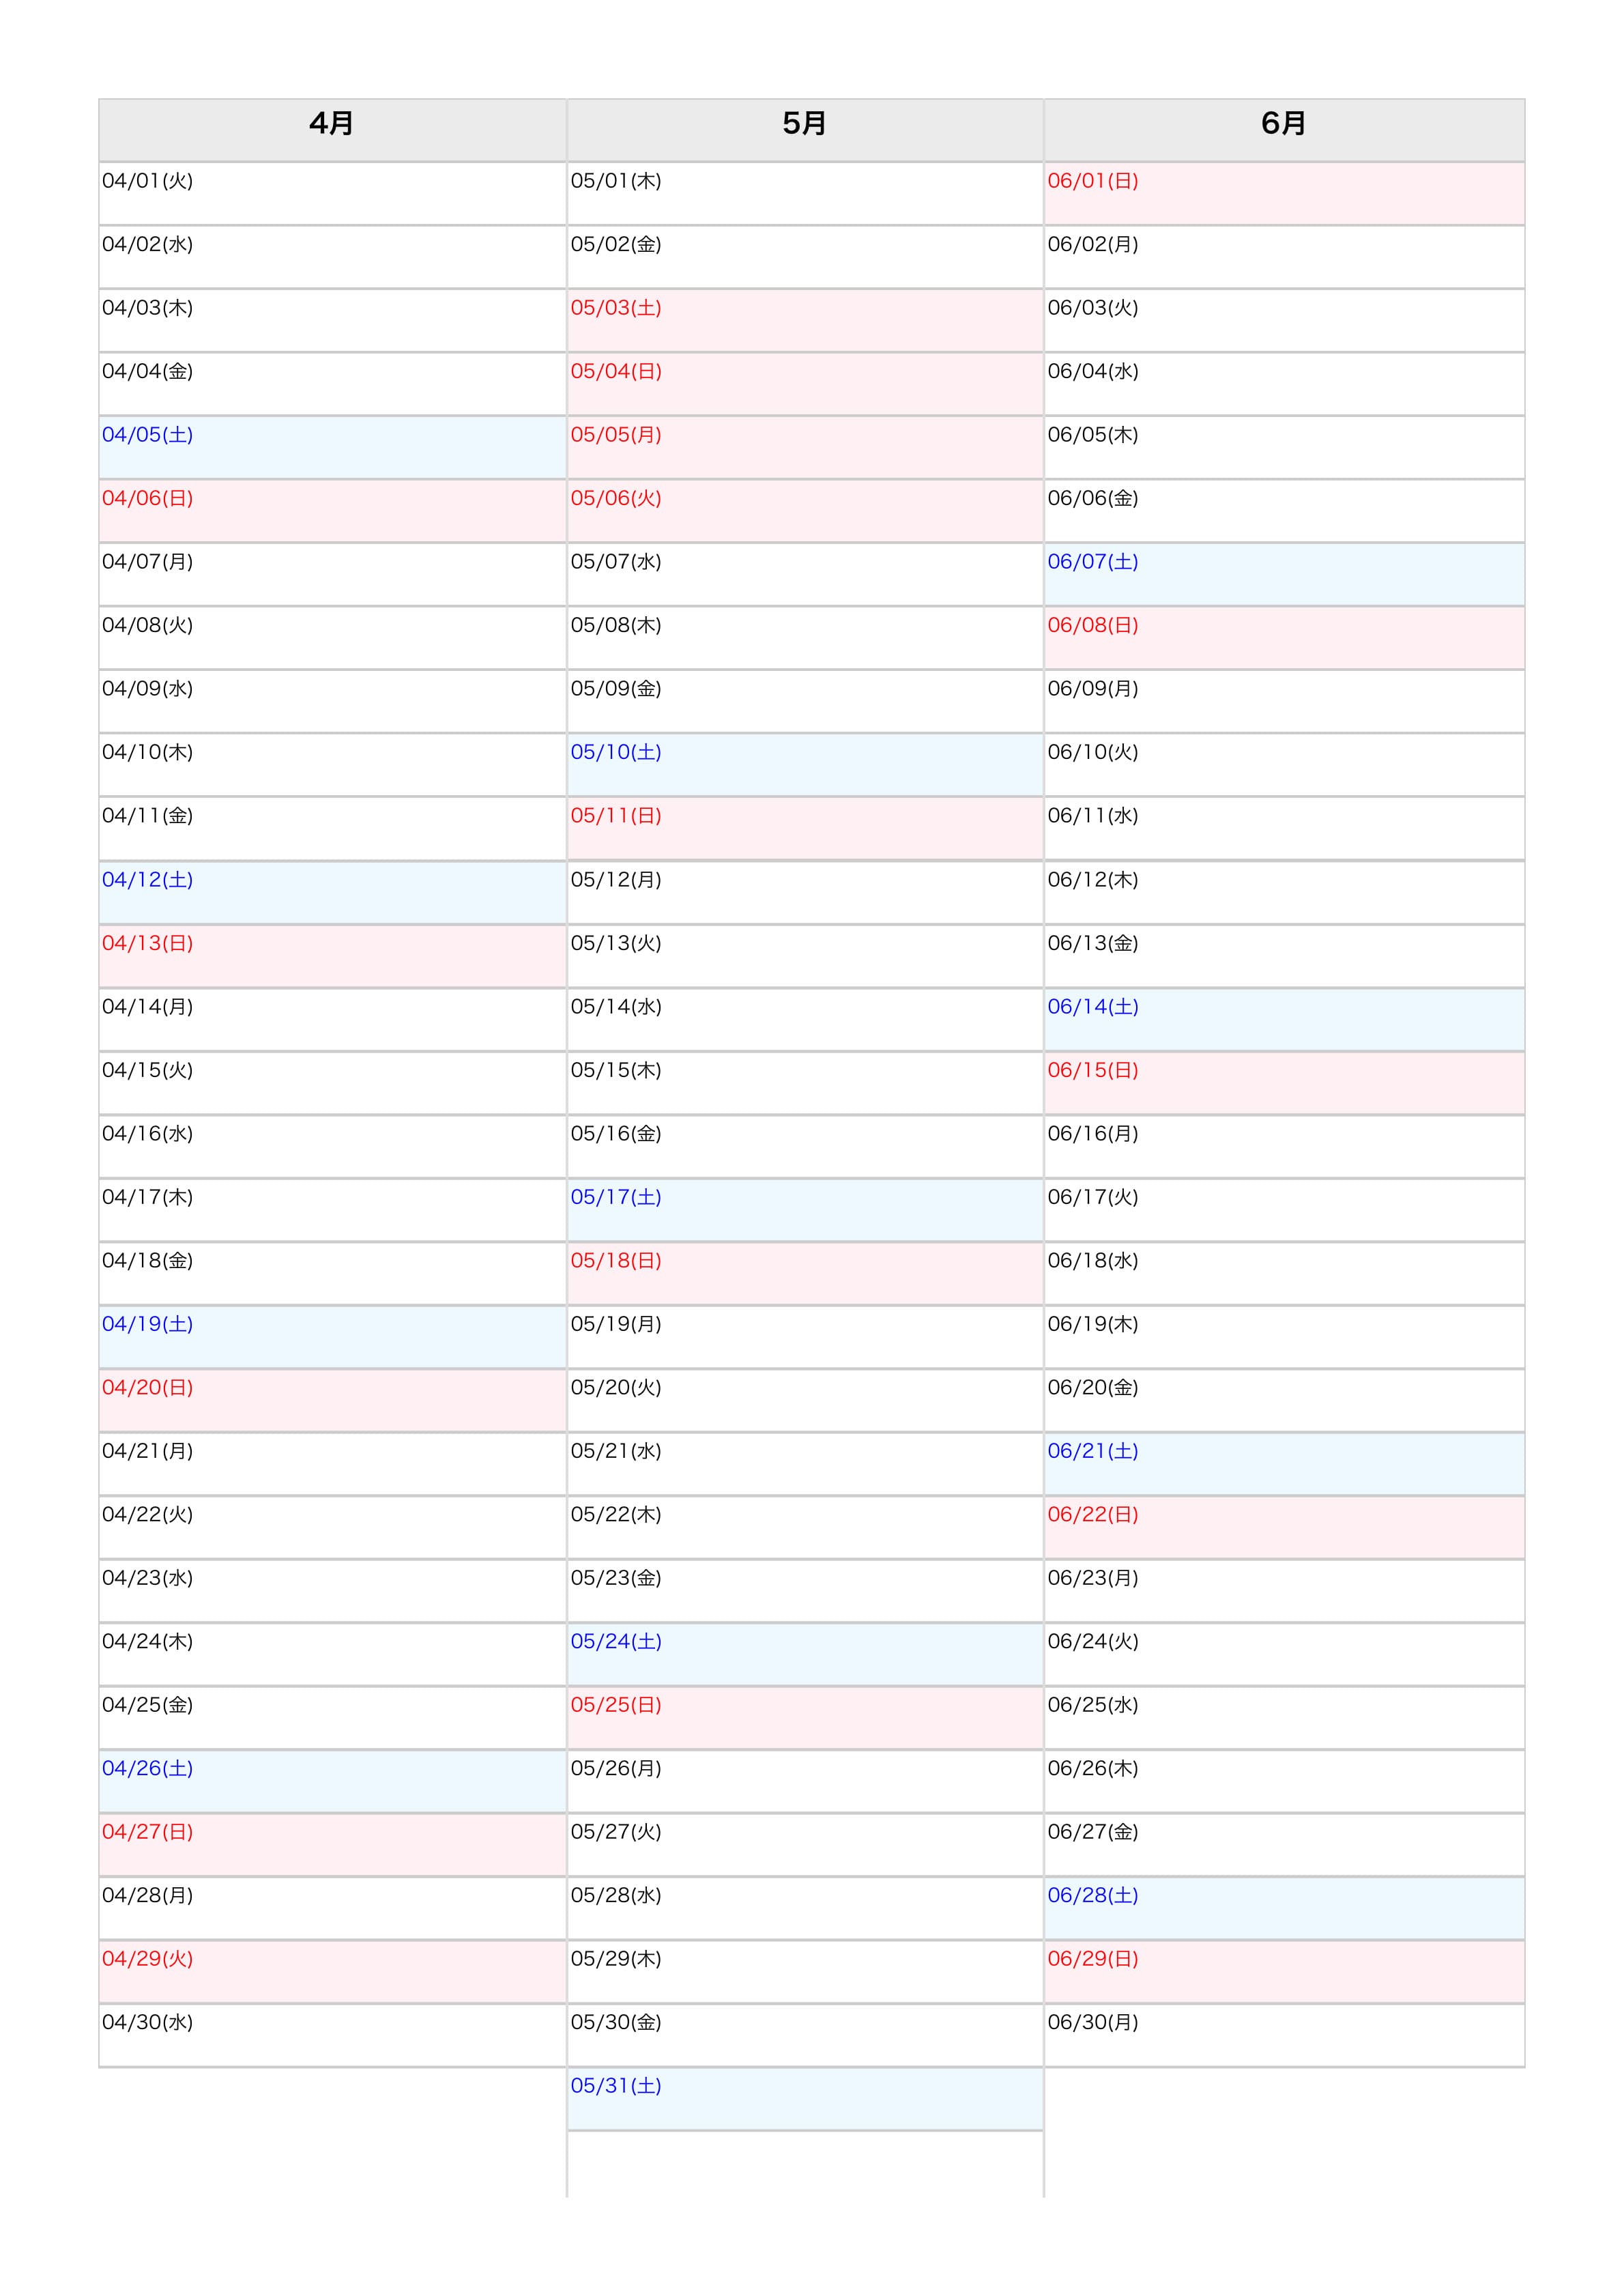Click the 04/29(火) holiday cell
This screenshot has height=2296, width=1624.
pos(332,1971)
